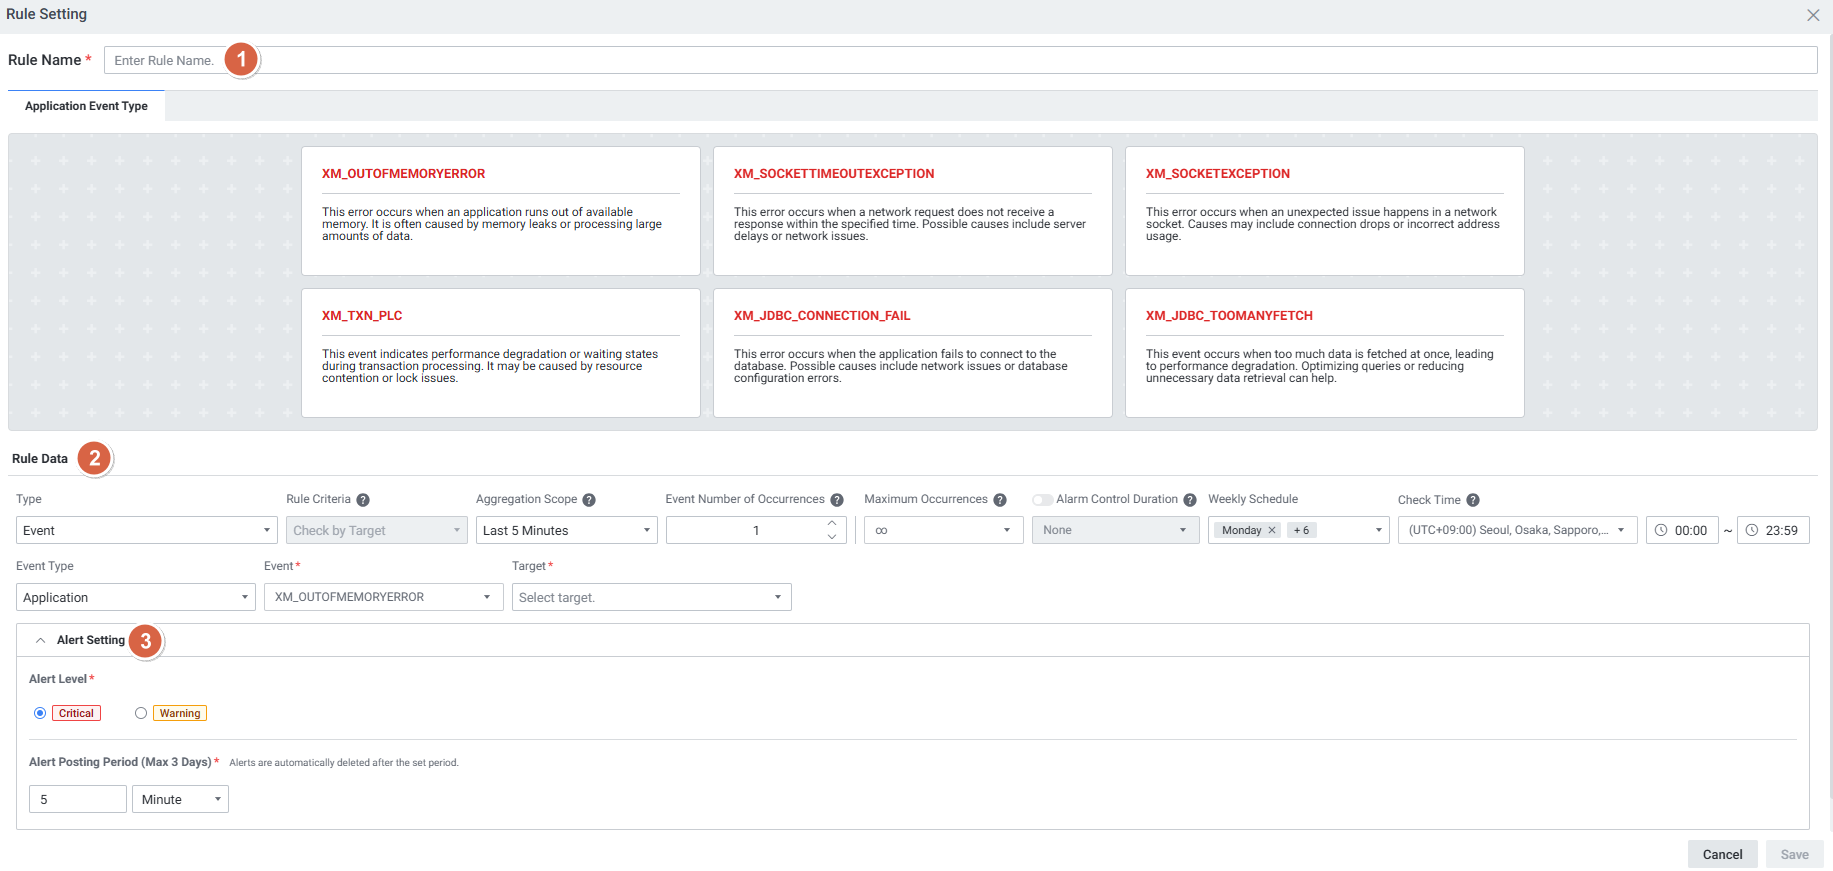Click the Rule Name input field

(x=1000, y=60)
